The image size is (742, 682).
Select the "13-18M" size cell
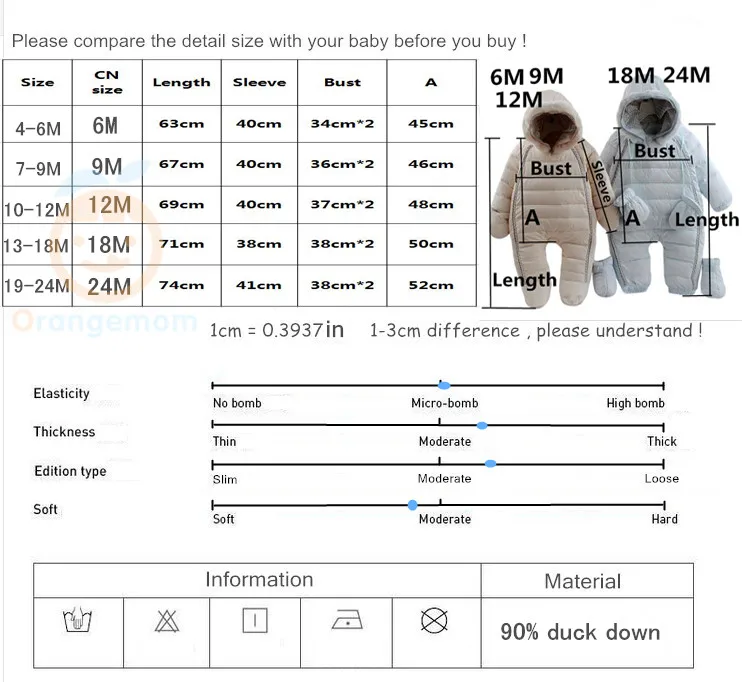pyautogui.click(x=36, y=246)
